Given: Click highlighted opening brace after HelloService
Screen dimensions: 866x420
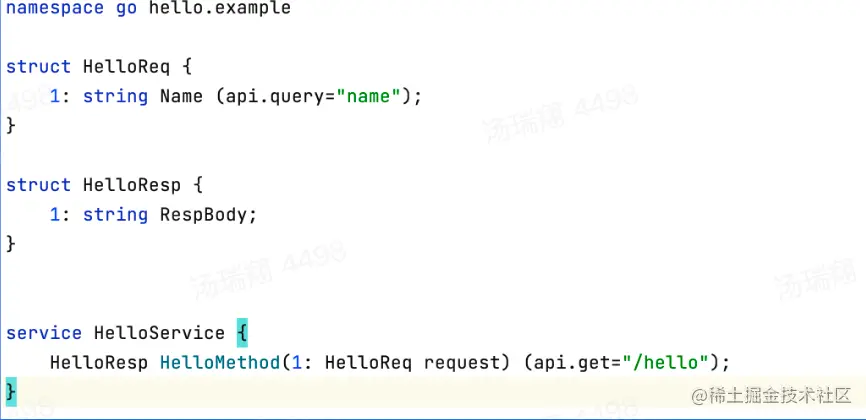Looking at the screenshot, I should pyautogui.click(x=242, y=333).
